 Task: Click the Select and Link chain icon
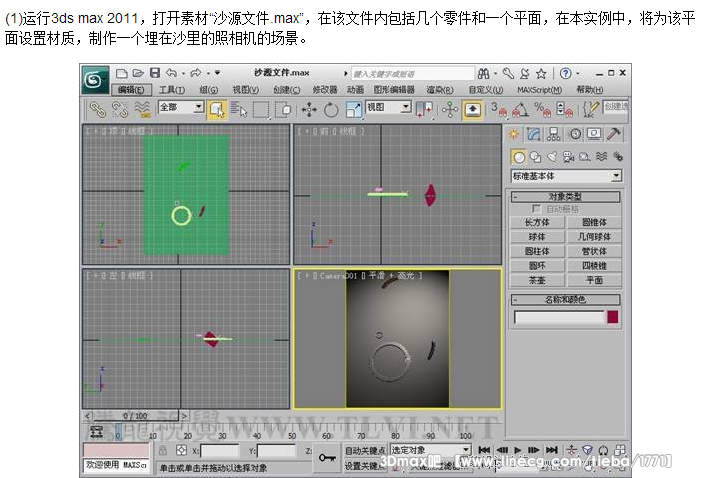tap(97, 109)
